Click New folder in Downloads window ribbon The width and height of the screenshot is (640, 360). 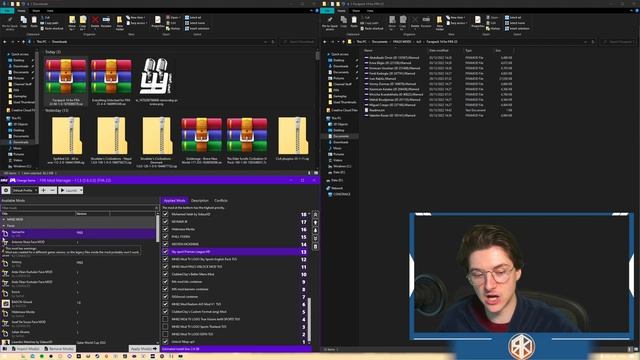(120, 23)
